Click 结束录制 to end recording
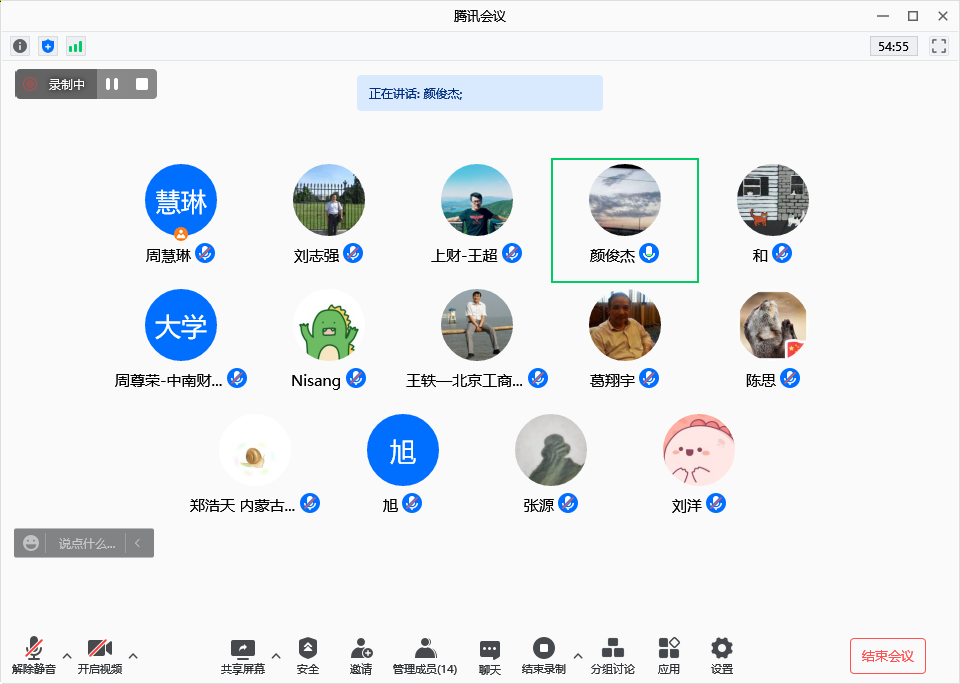 (x=544, y=655)
